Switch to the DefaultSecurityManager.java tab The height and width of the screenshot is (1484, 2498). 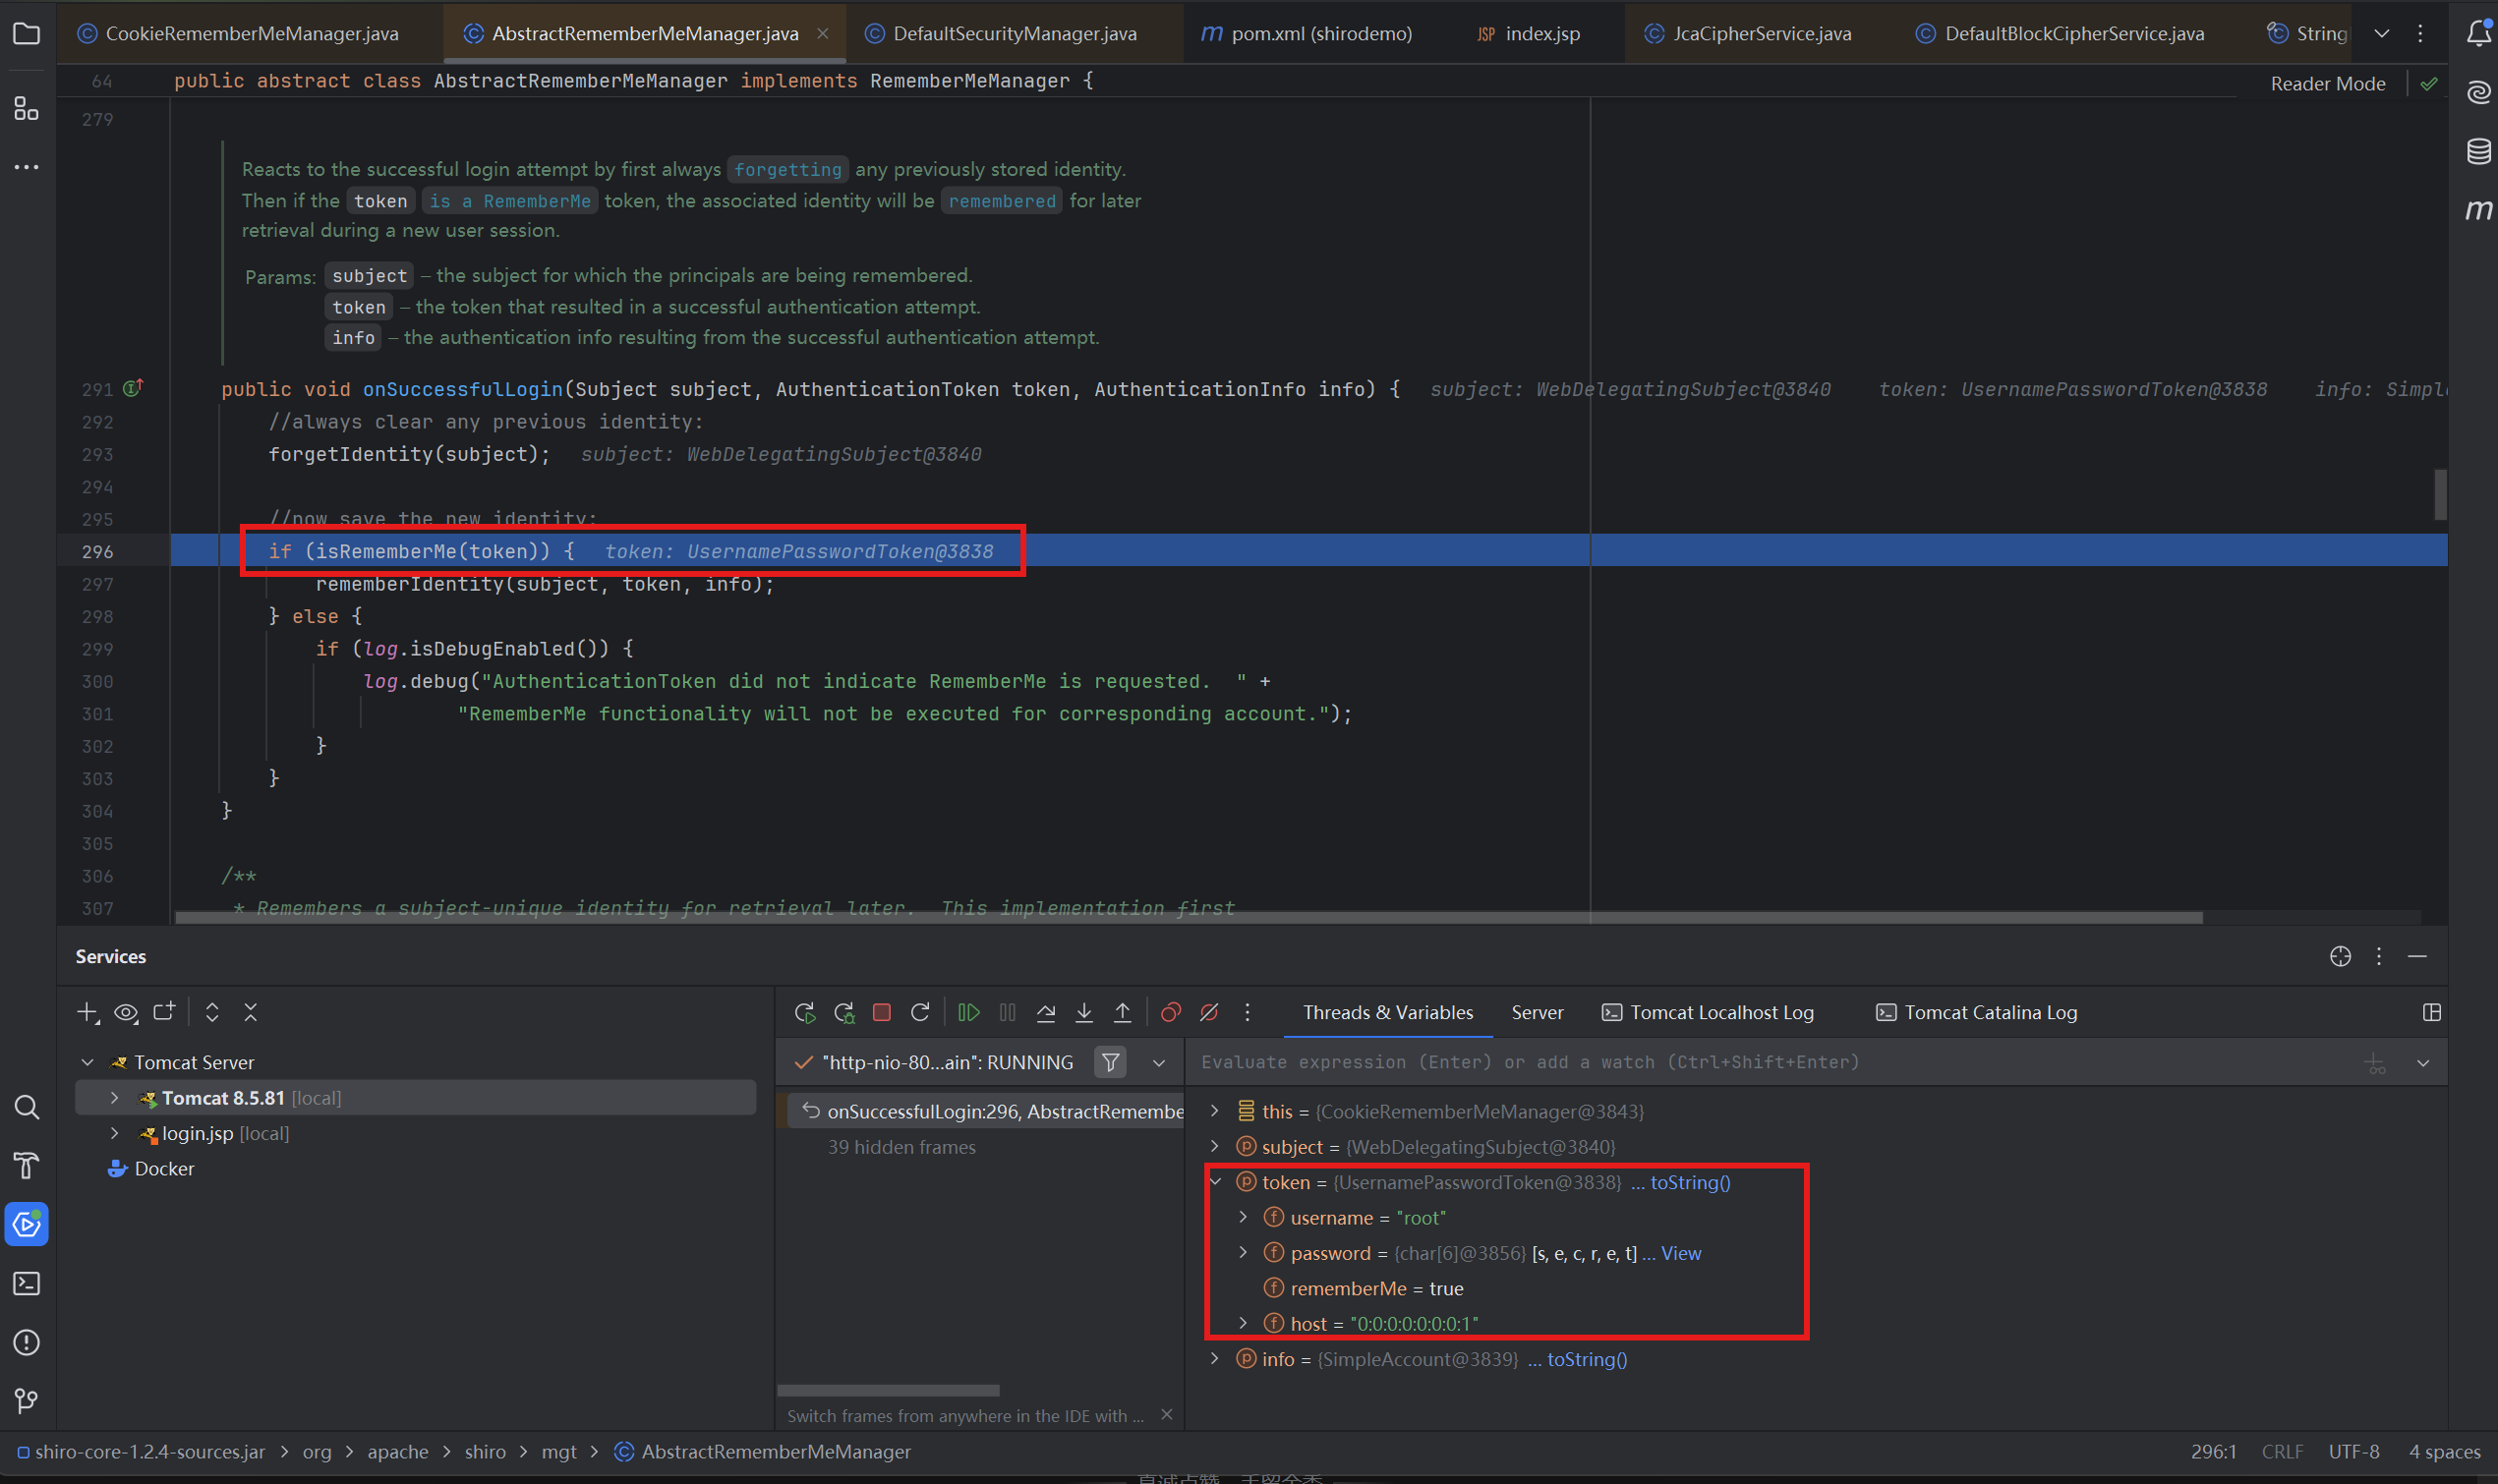1014,33
